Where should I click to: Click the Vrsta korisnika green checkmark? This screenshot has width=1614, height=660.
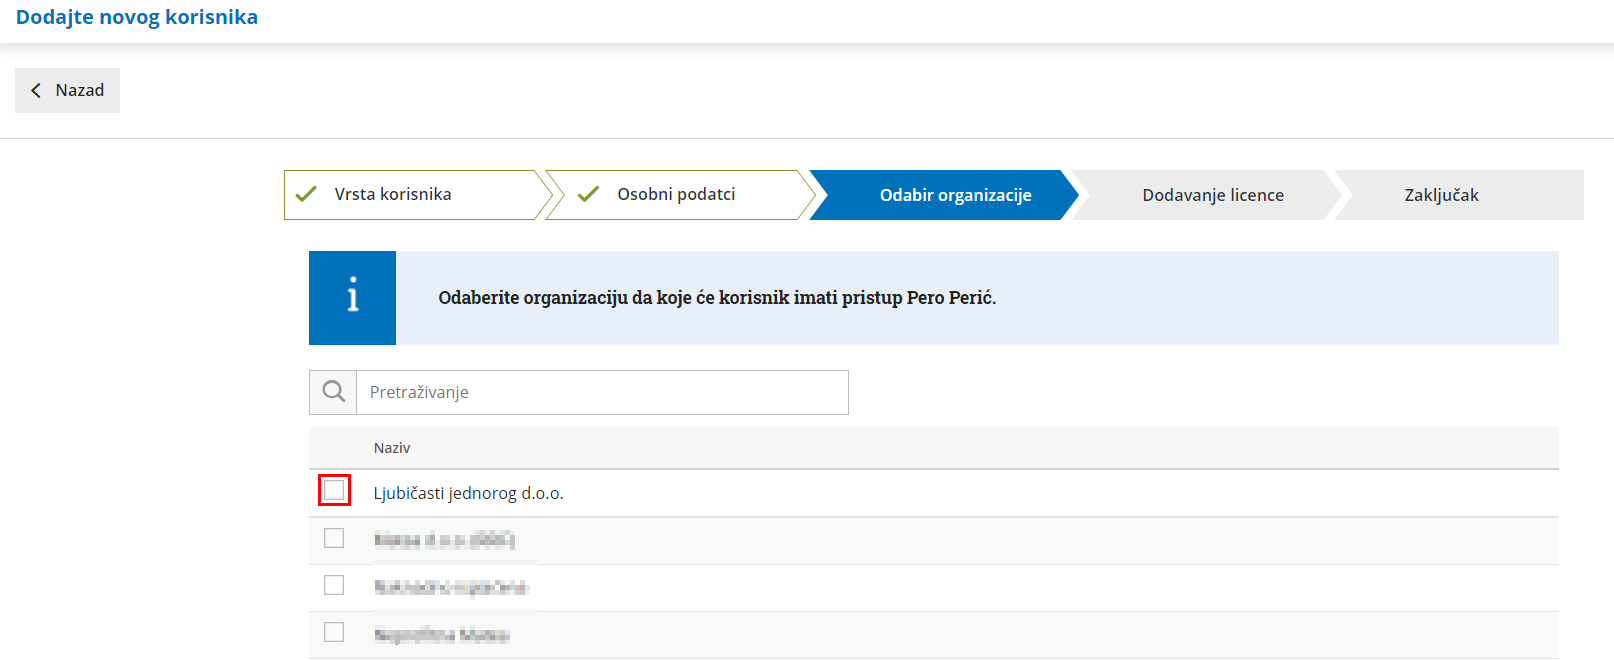click(306, 194)
